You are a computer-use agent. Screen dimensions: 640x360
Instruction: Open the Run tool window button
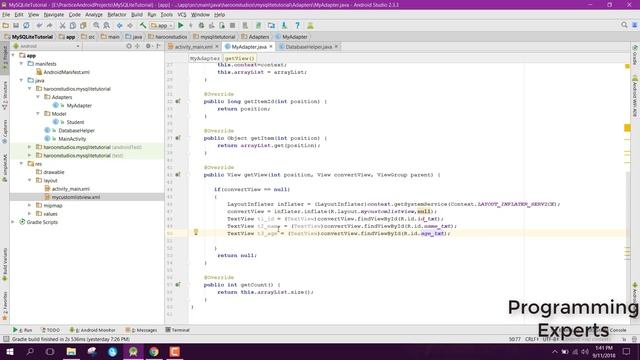pos(23,330)
